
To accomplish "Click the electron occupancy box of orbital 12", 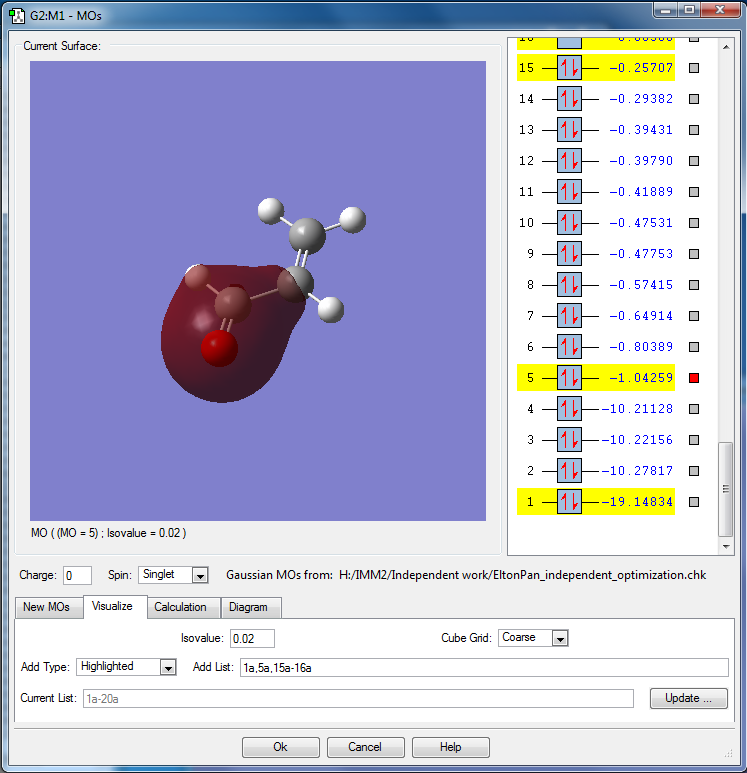I will (x=569, y=161).
